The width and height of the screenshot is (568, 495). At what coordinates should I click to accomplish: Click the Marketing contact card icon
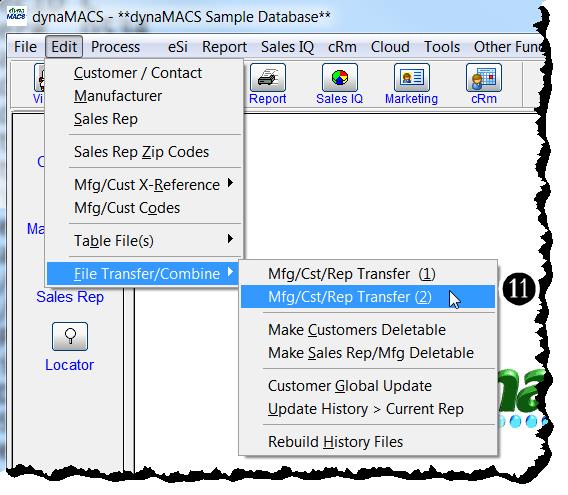(412, 78)
